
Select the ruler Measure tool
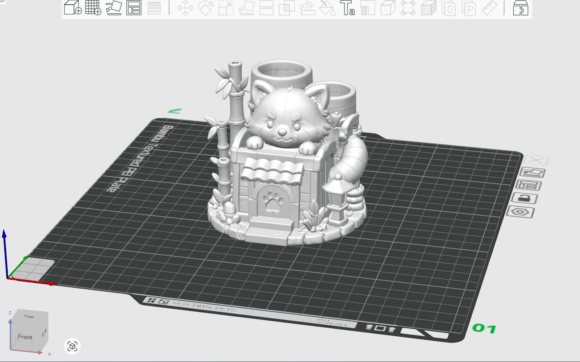(x=489, y=7)
